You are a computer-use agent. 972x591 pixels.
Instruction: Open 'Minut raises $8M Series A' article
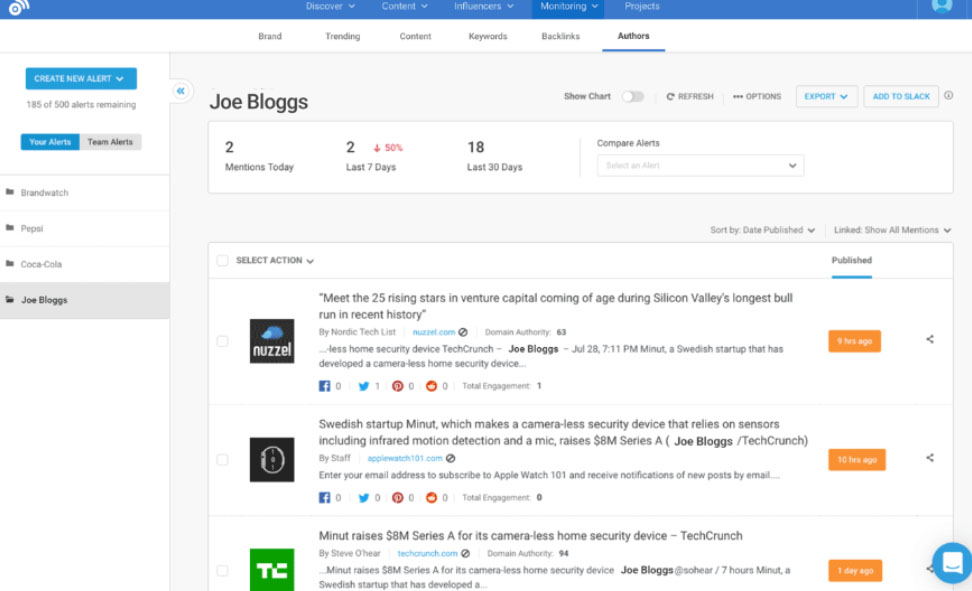click(531, 536)
